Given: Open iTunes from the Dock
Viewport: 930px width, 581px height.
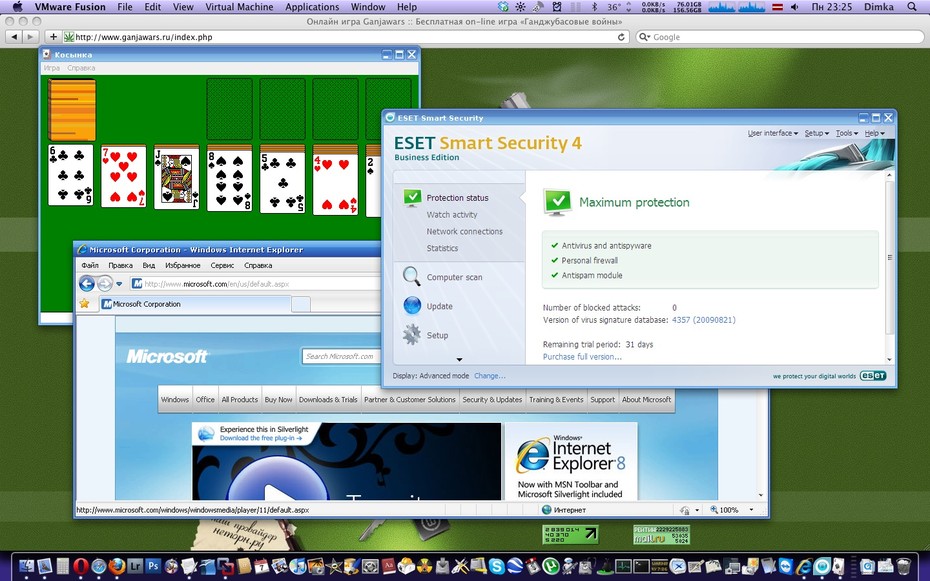Looking at the screenshot, I should click(298, 566).
